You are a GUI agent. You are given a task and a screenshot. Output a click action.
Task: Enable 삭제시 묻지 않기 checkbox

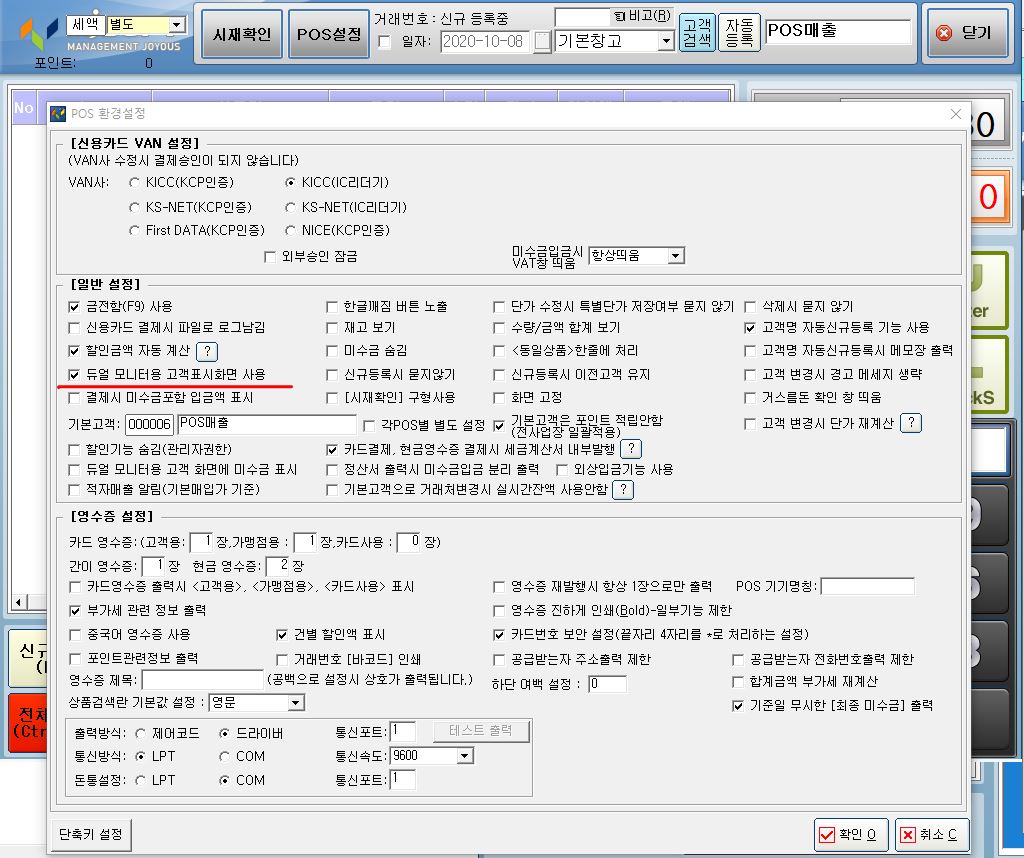click(x=750, y=306)
